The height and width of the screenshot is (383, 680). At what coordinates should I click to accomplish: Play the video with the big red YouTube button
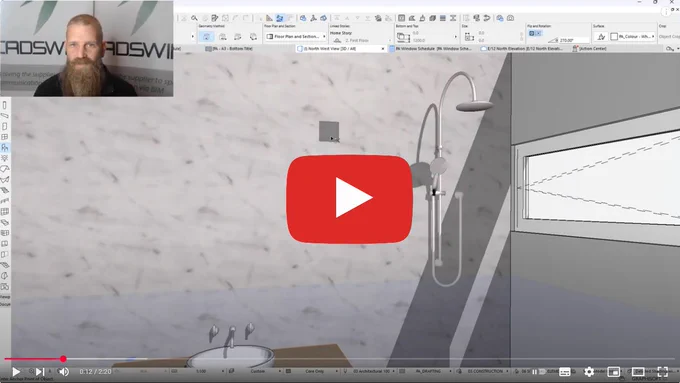pyautogui.click(x=349, y=199)
